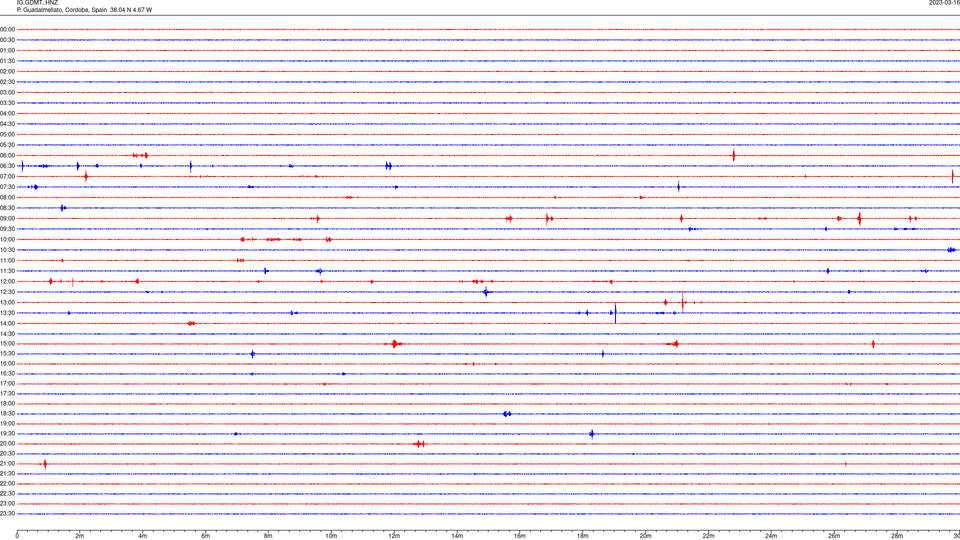Select the 06:30 trace label
Viewport: 960px width, 540px height.
[7, 166]
